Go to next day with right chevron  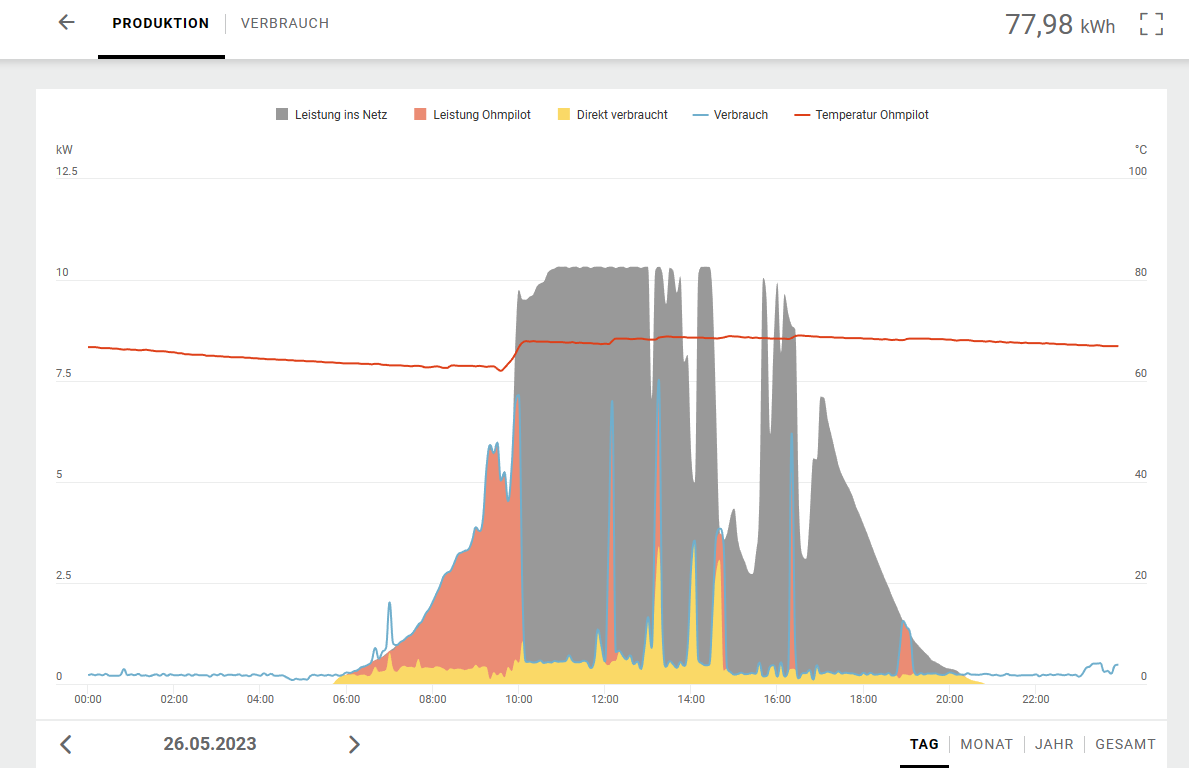(353, 744)
